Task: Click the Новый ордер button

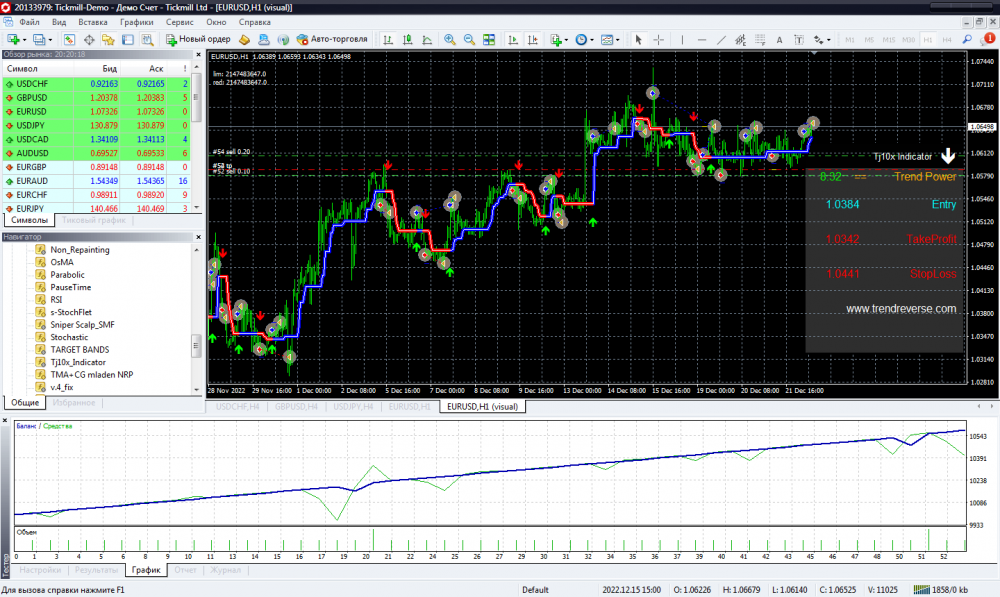Action: pyautogui.click(x=198, y=40)
